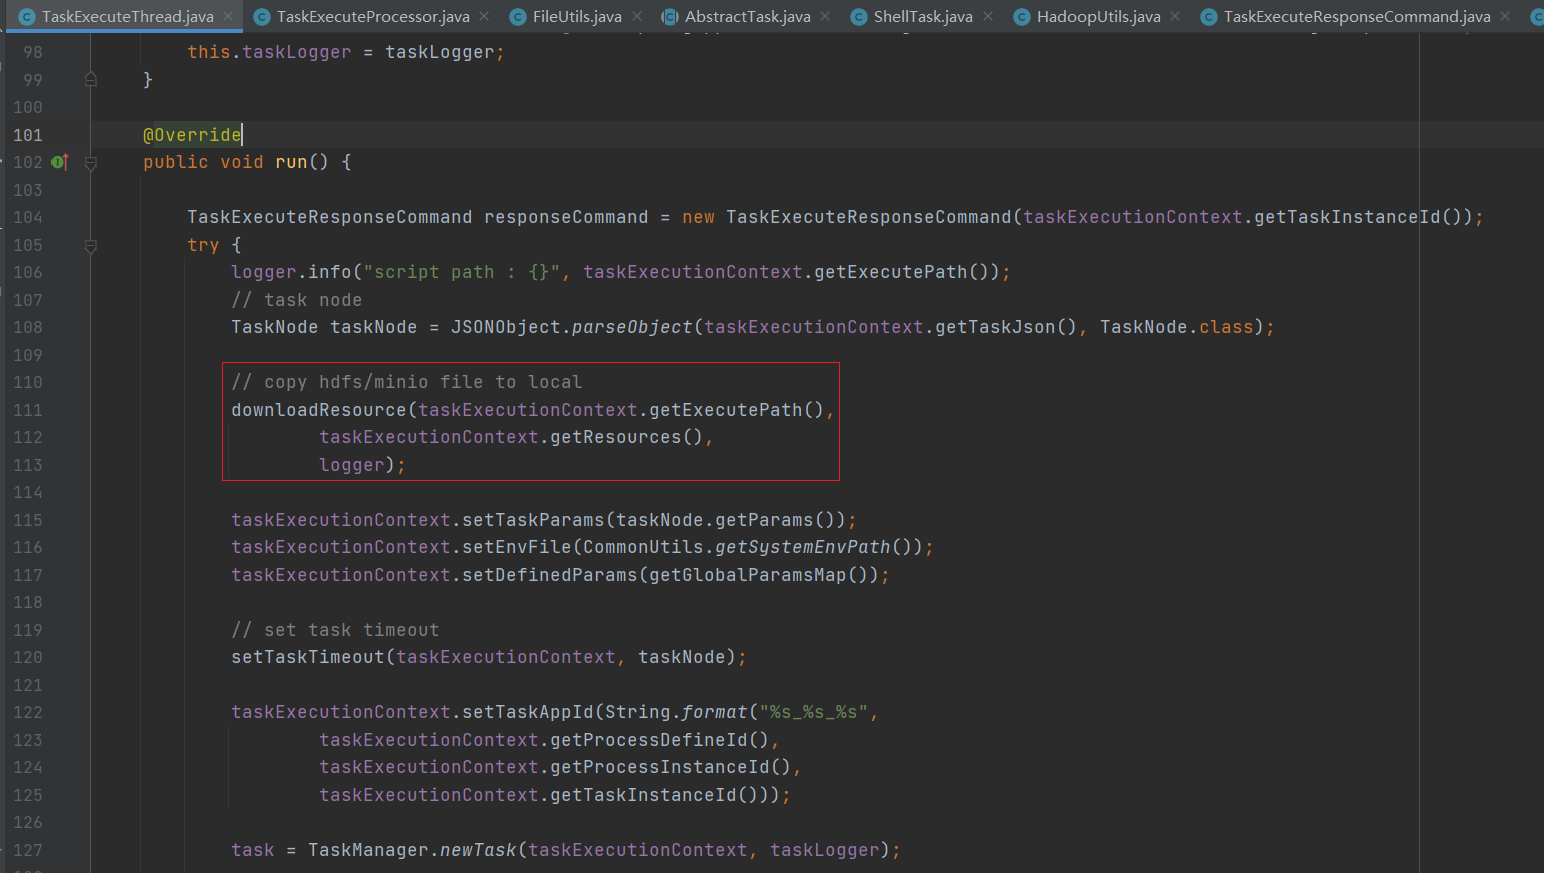Click getProcessInstanceId() on line 124
The width and height of the screenshot is (1544, 873).
point(671,767)
